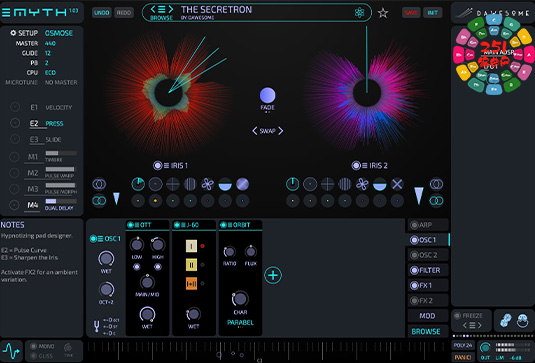Select the IRIS 2 vertical stripes icon
535x363 pixels.
point(345,184)
